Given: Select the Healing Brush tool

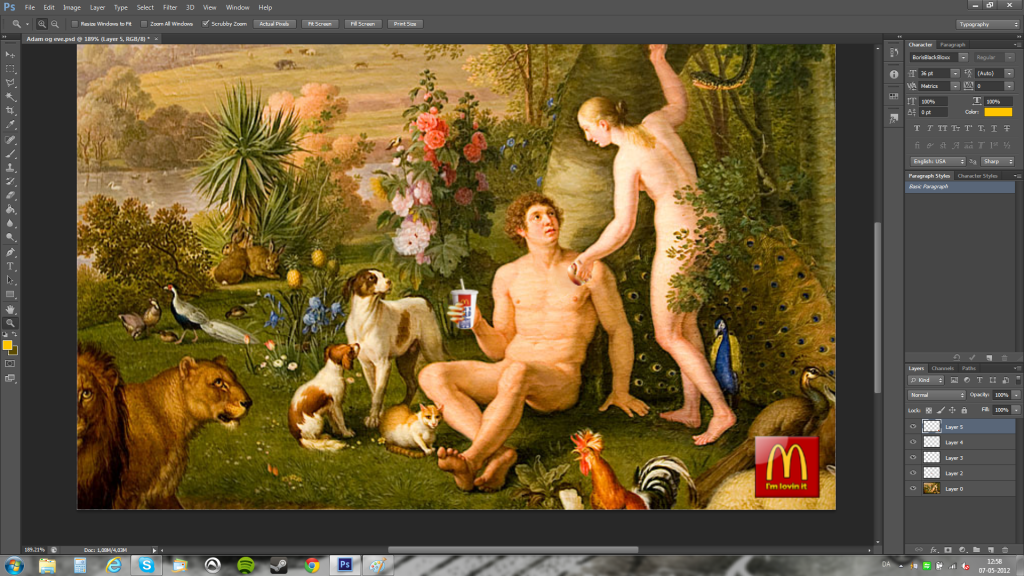Looking at the screenshot, I should pos(10,140).
